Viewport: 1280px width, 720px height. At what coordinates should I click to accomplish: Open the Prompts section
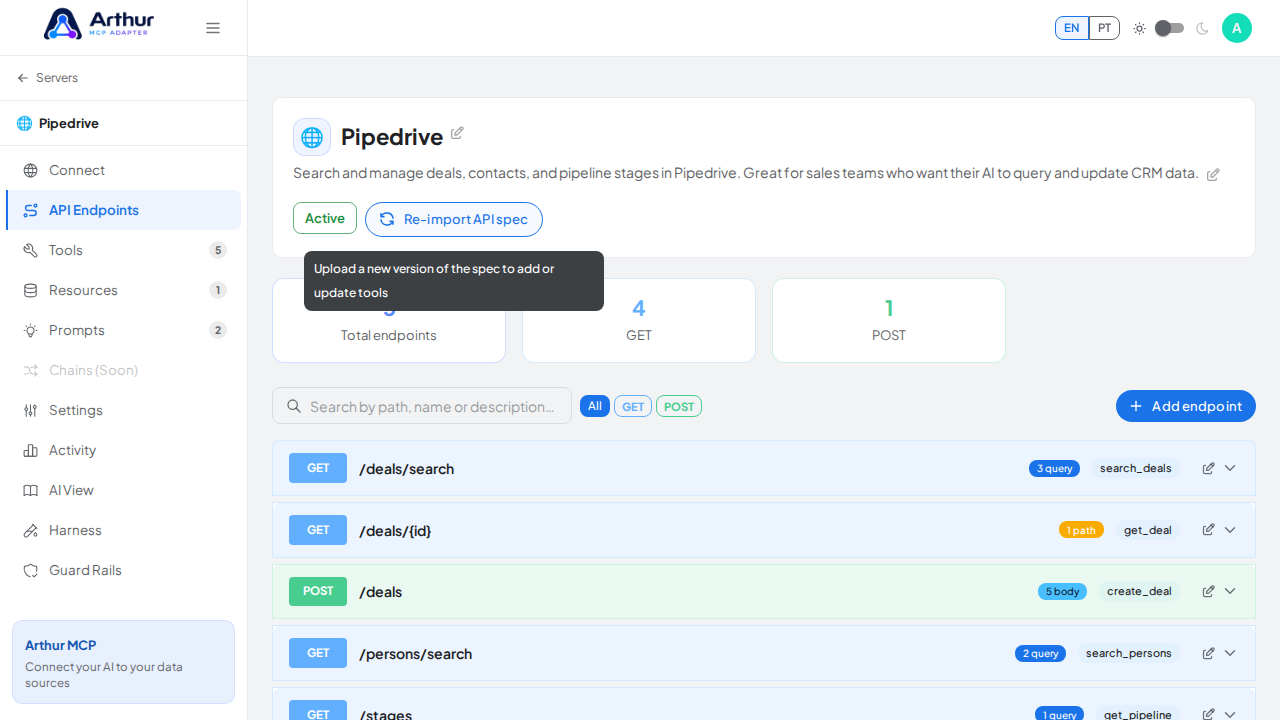(x=123, y=330)
